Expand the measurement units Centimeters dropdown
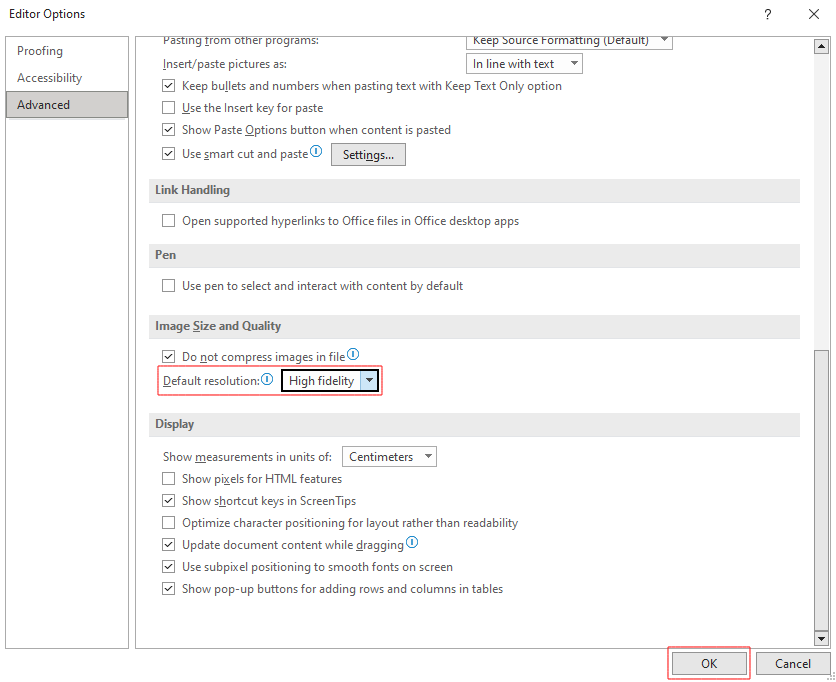This screenshot has height=682, width=836. [x=428, y=457]
